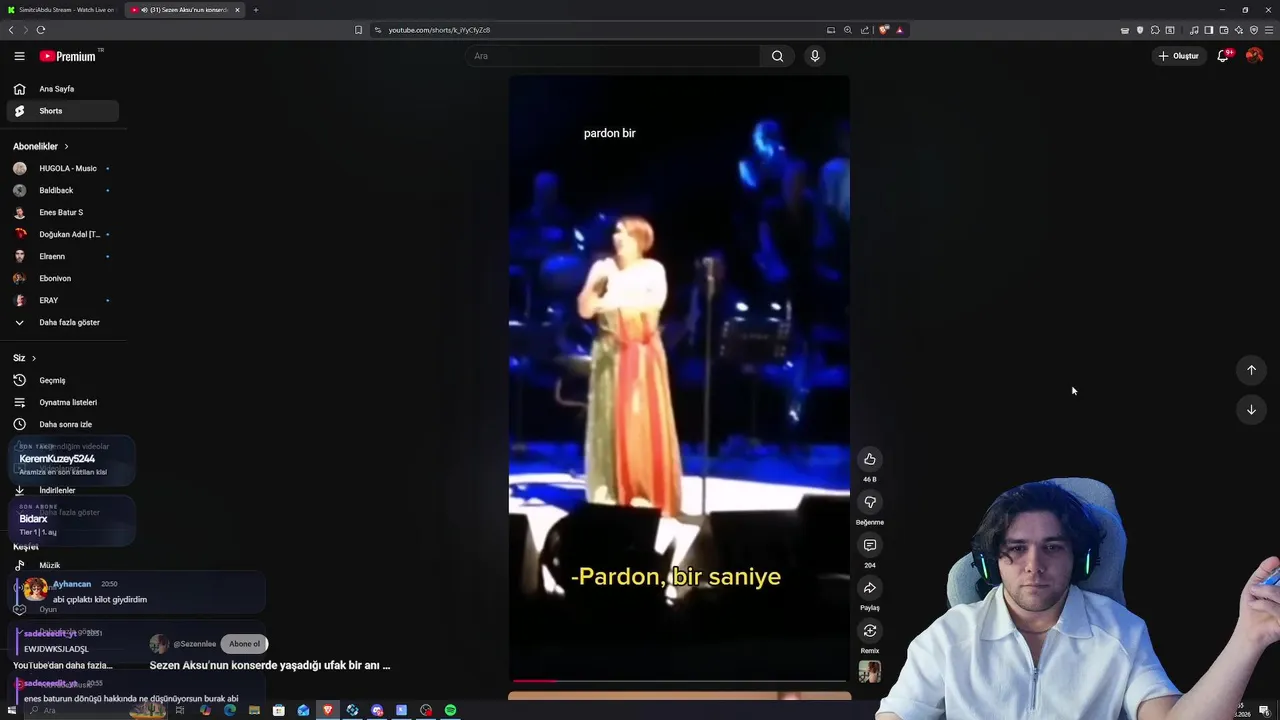Image resolution: width=1280 pixels, height=720 pixels.
Task: Open the browser main hamburger menu
Action: (x=1269, y=30)
